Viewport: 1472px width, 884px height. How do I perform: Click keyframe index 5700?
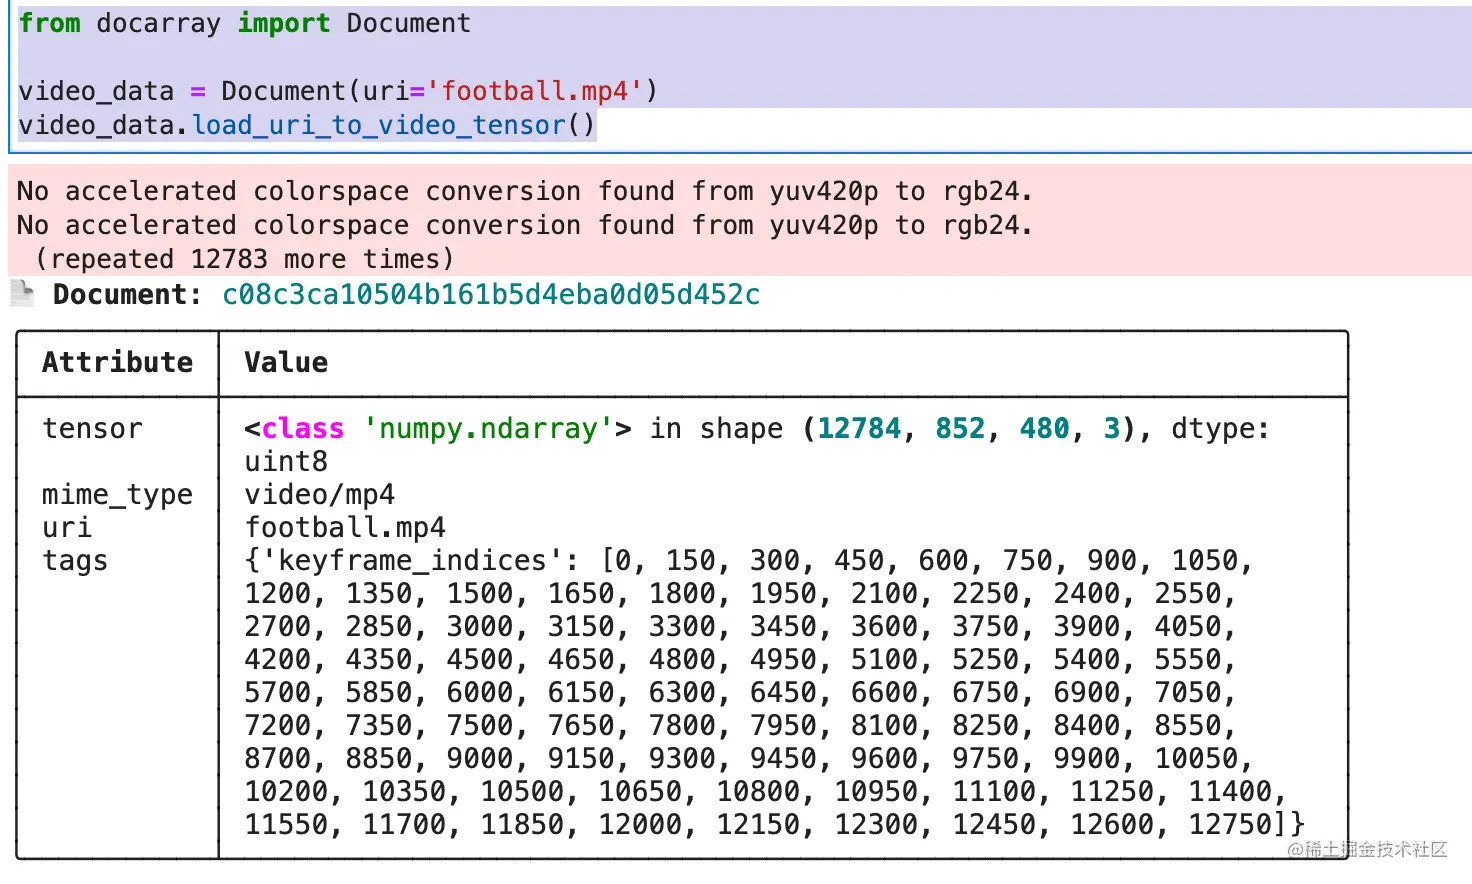click(x=278, y=693)
